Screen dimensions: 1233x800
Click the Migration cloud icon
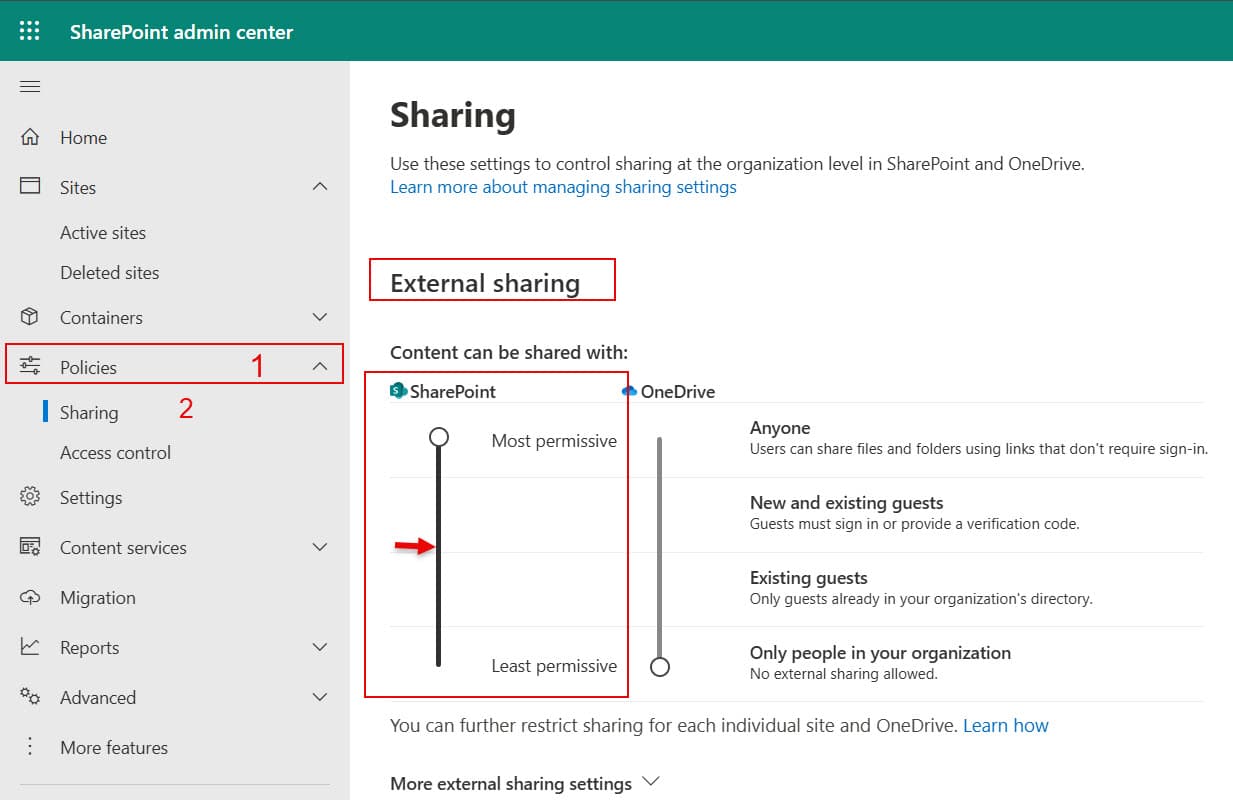[30, 597]
